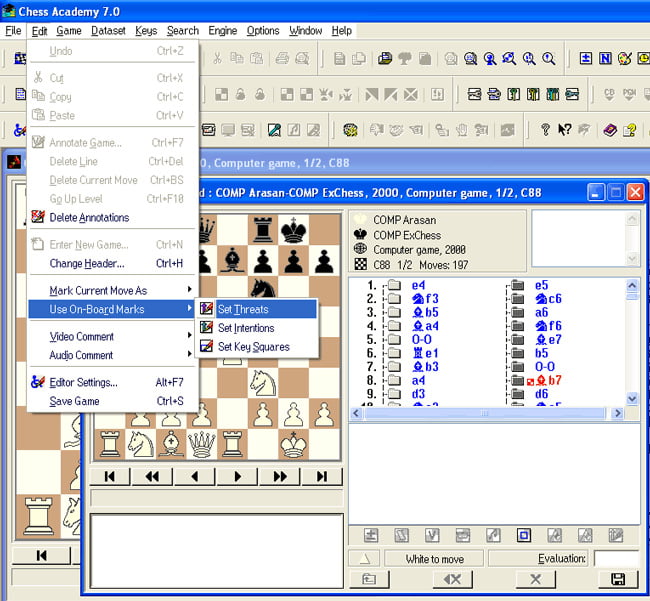Click the question mark help toolbar icon
The width and height of the screenshot is (650, 601).
[x=545, y=130]
